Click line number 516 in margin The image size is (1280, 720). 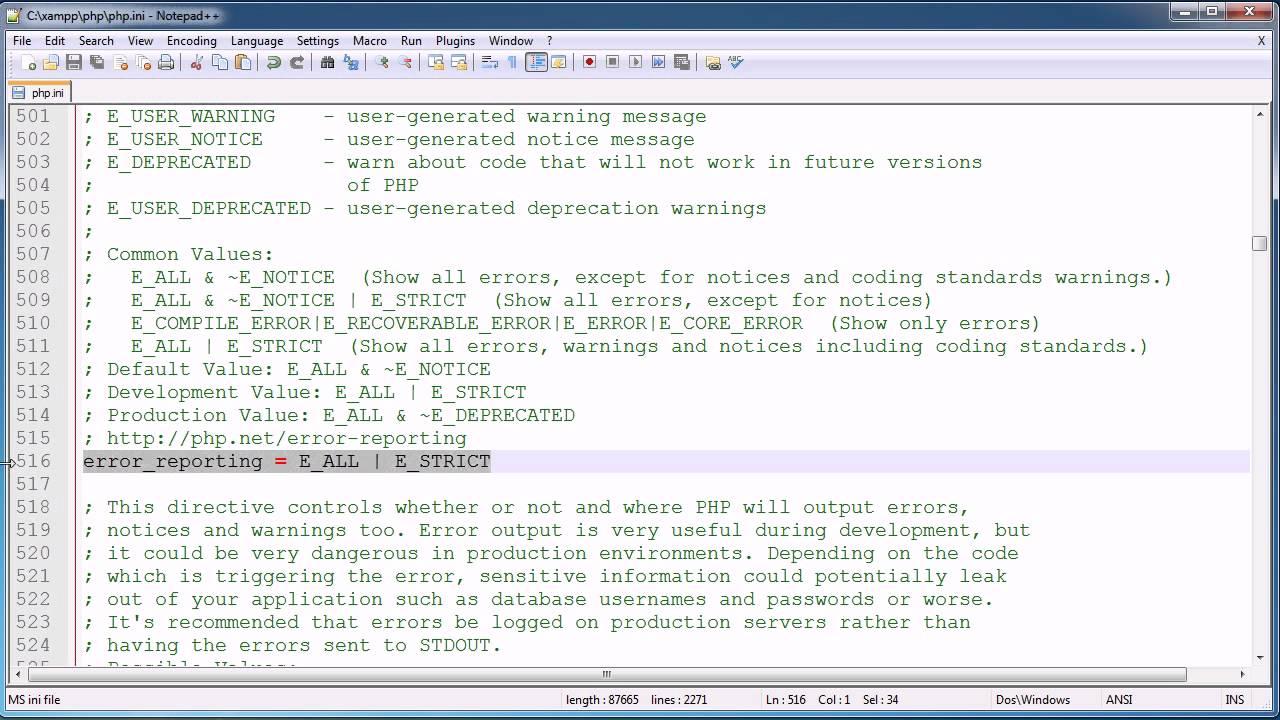pos(33,461)
